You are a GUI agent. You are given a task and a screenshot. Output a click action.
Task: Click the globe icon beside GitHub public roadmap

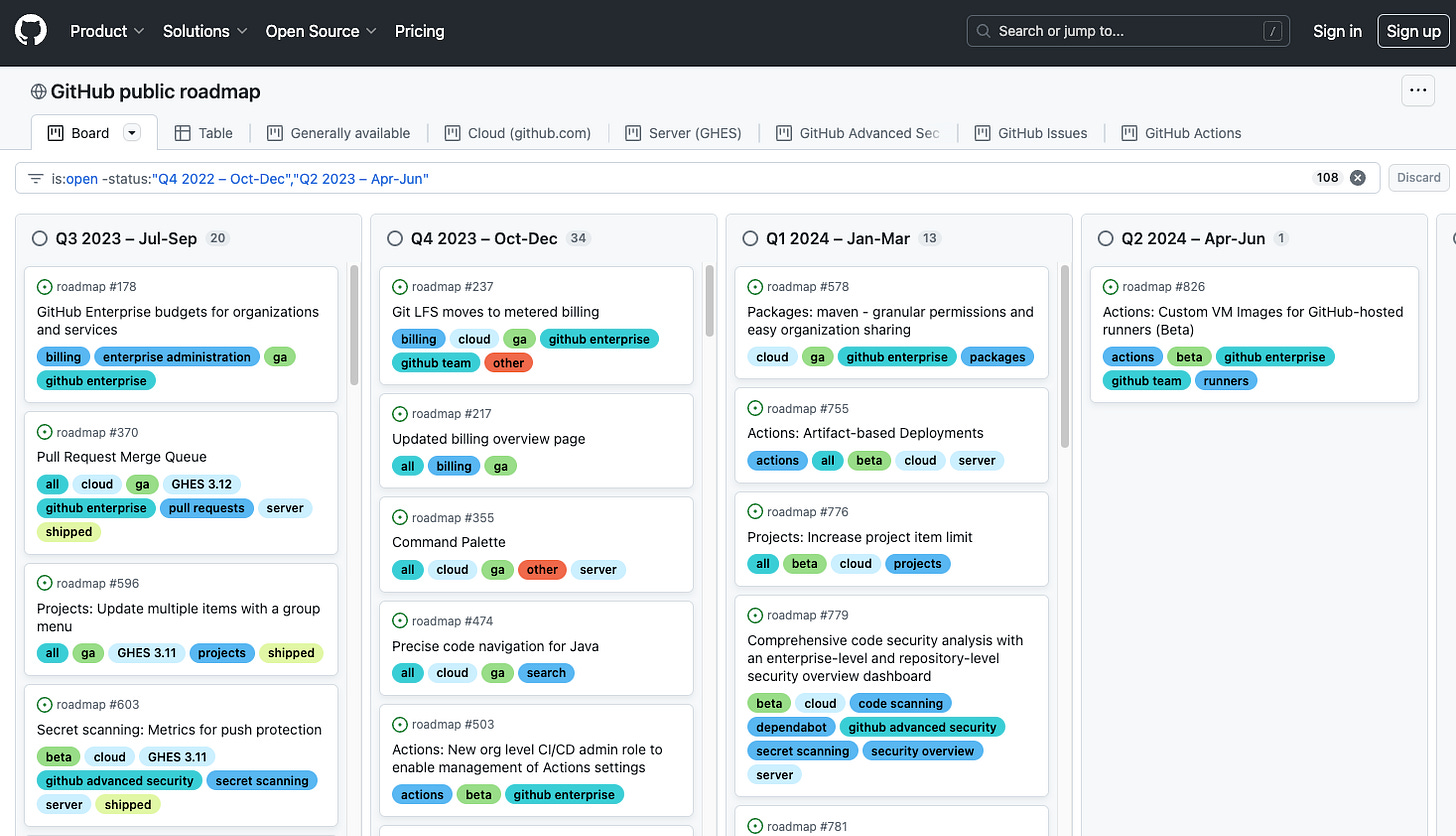(39, 92)
